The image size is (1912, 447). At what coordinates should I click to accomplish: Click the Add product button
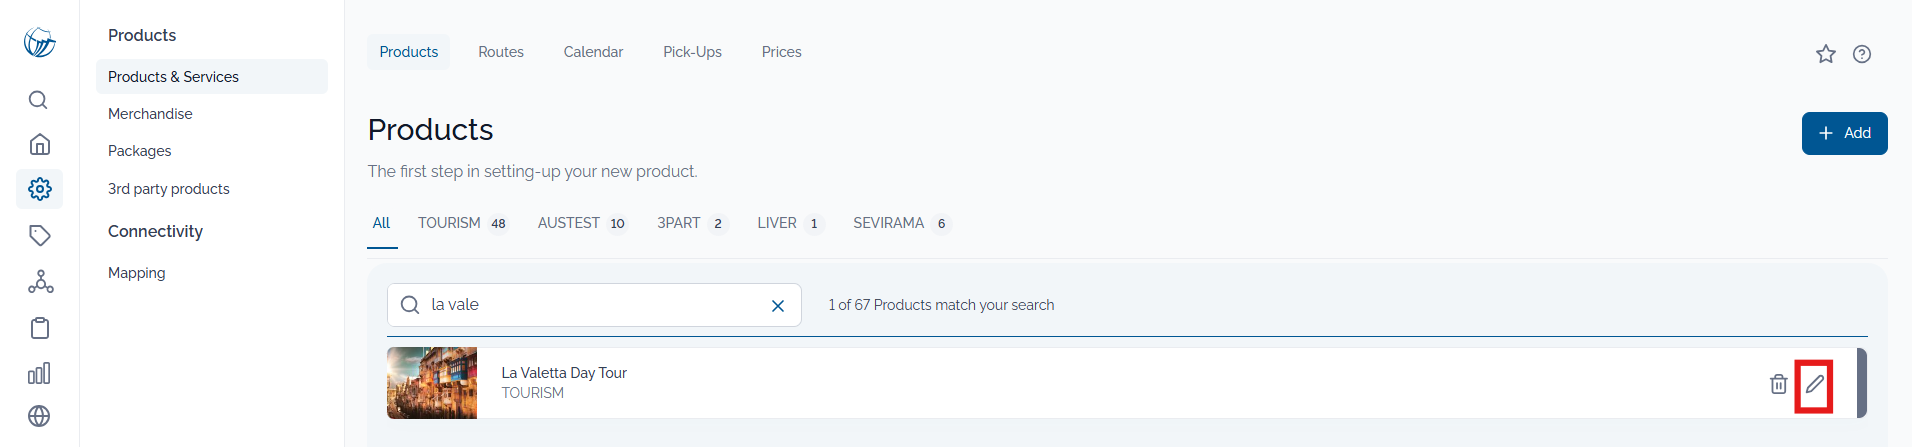[x=1844, y=133]
